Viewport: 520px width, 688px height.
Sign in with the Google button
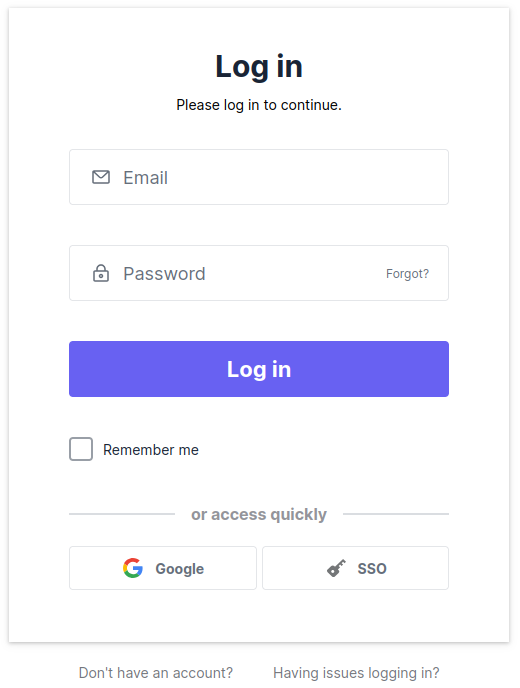click(163, 568)
